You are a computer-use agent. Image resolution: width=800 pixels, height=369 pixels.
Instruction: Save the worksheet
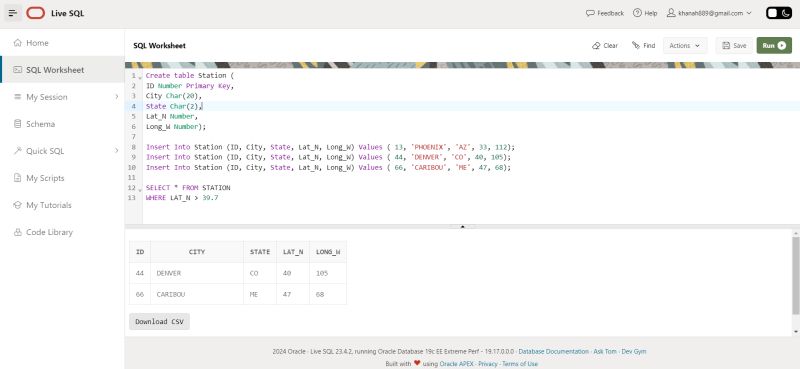(x=734, y=45)
